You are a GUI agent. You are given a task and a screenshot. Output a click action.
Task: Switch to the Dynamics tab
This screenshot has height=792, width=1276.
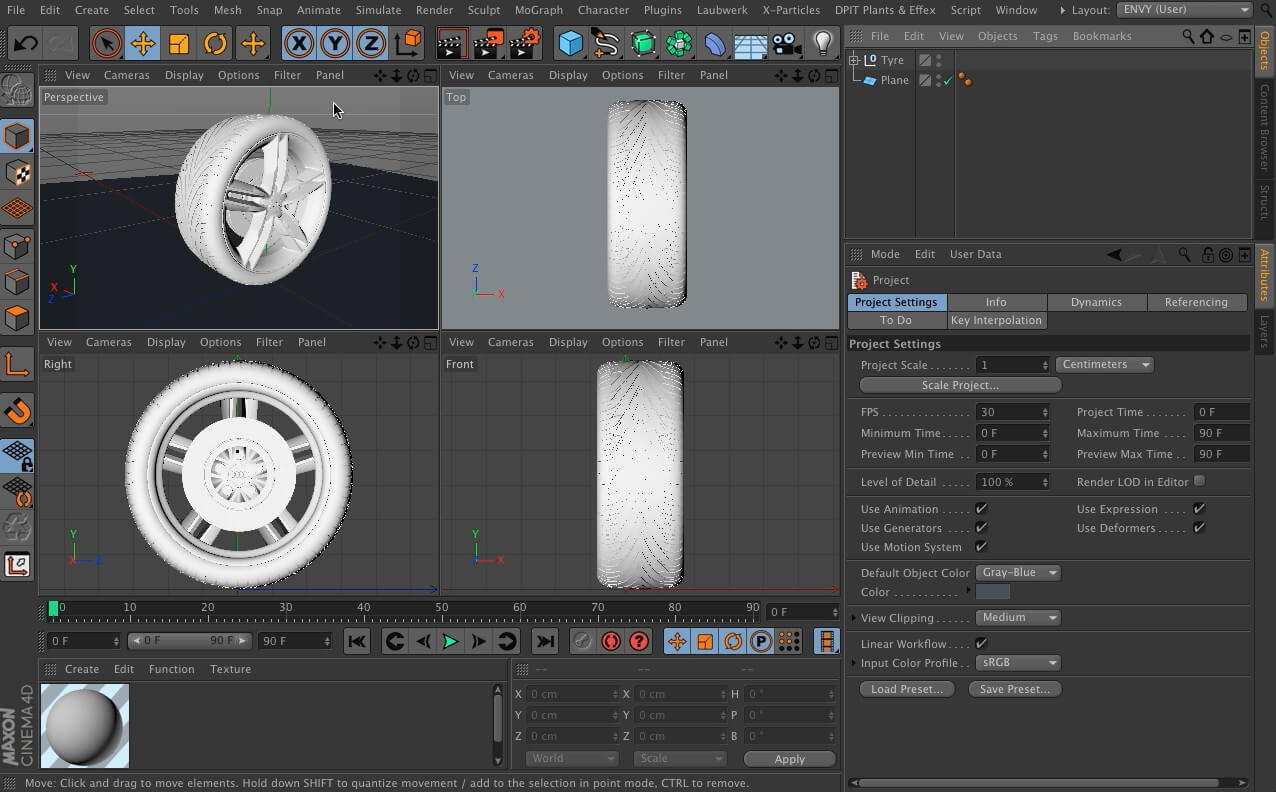click(x=1096, y=302)
